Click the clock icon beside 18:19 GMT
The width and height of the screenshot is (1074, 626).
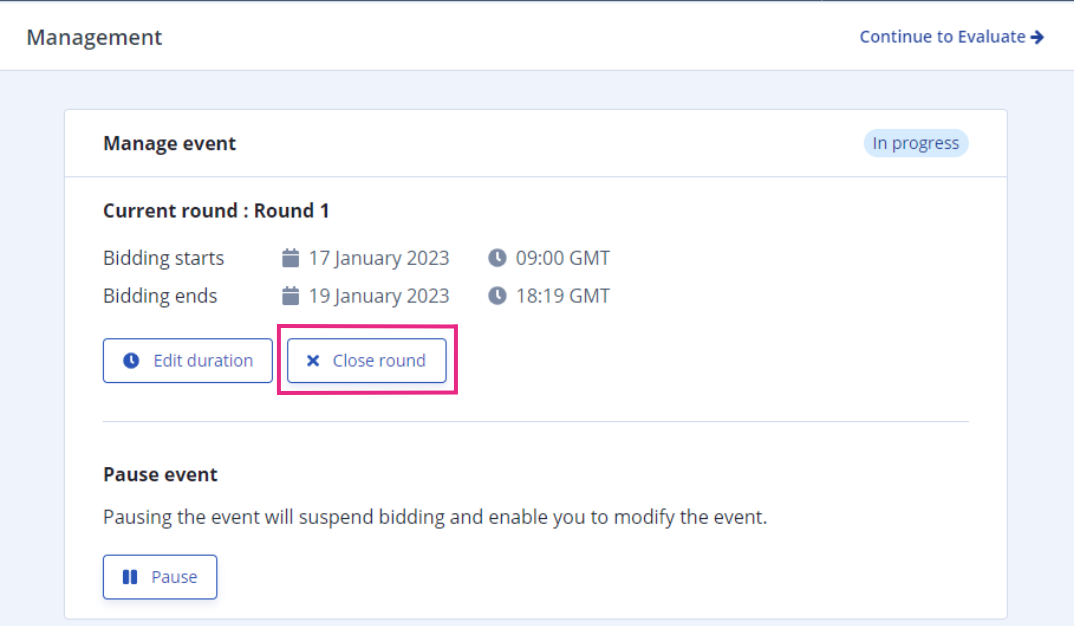tap(497, 296)
